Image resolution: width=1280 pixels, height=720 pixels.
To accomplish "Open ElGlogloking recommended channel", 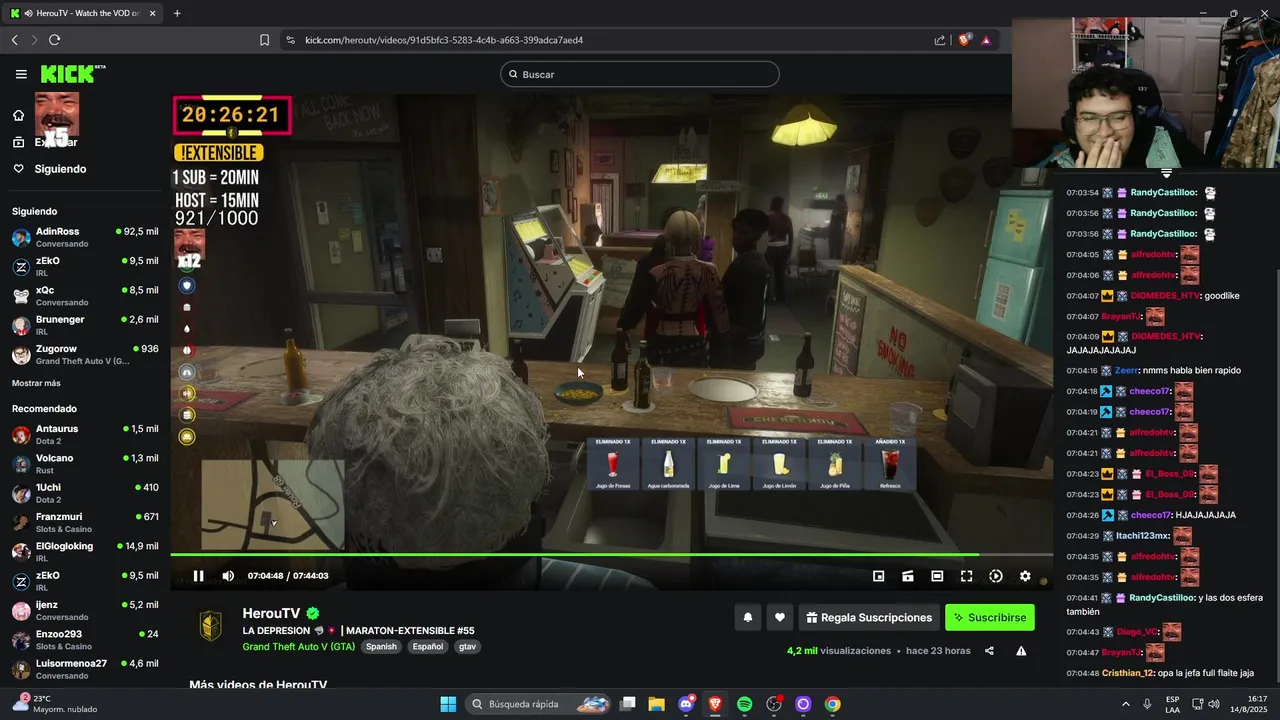I will coord(85,552).
